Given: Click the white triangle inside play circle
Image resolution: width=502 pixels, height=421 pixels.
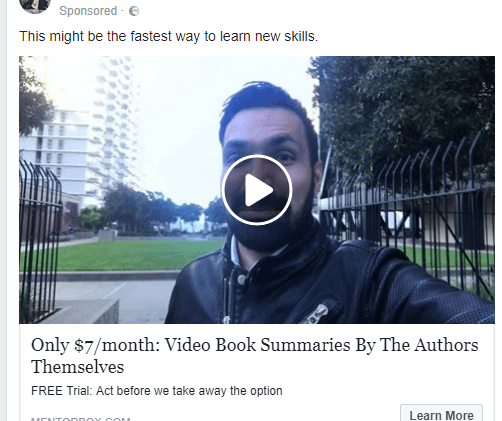Looking at the screenshot, I should point(259,190).
